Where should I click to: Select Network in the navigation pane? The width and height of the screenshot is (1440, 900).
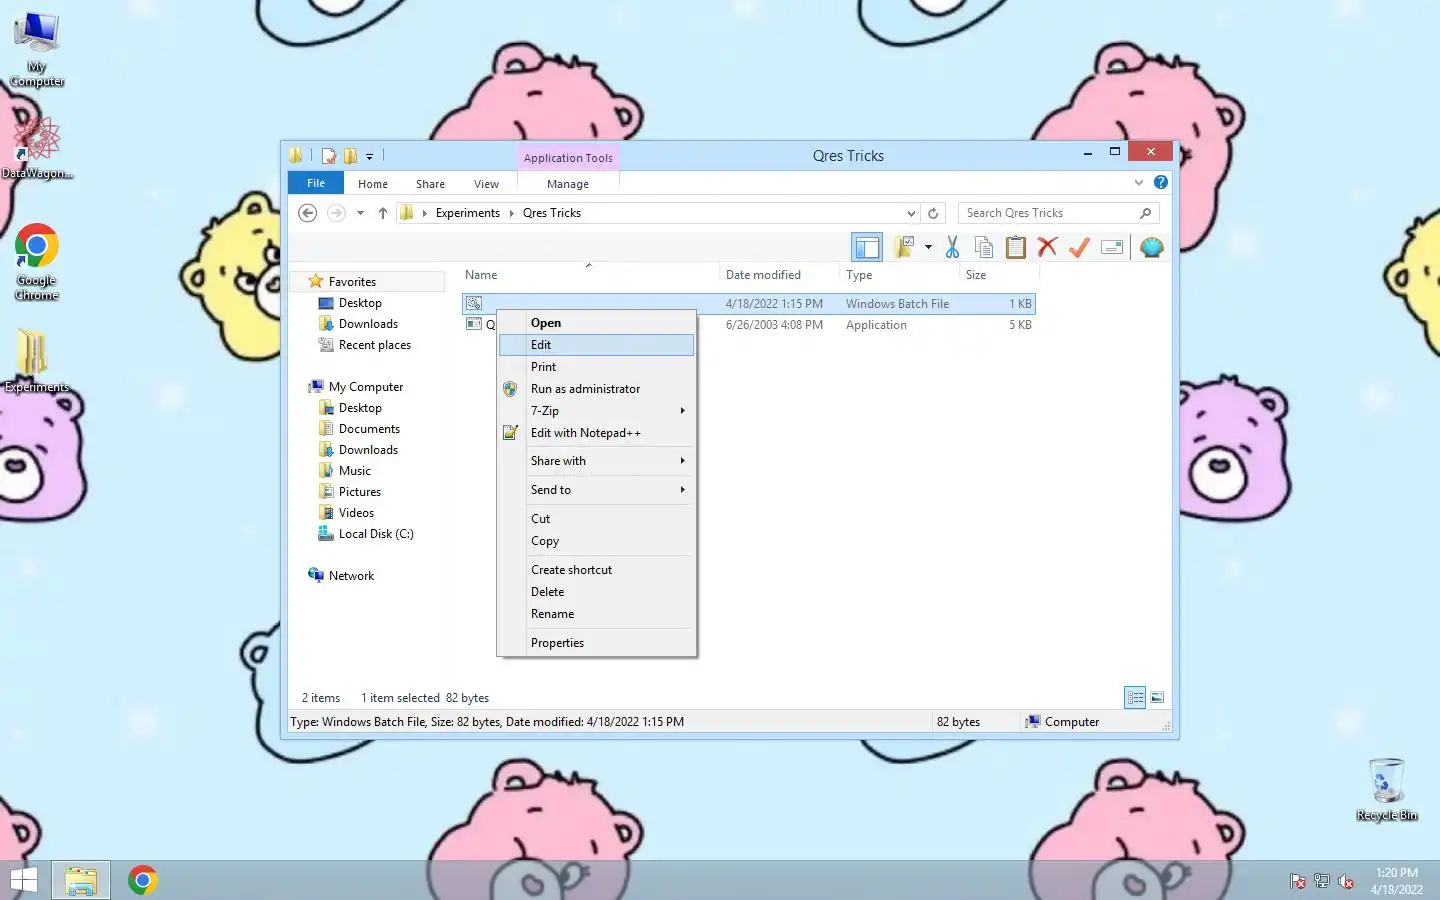pos(341,576)
